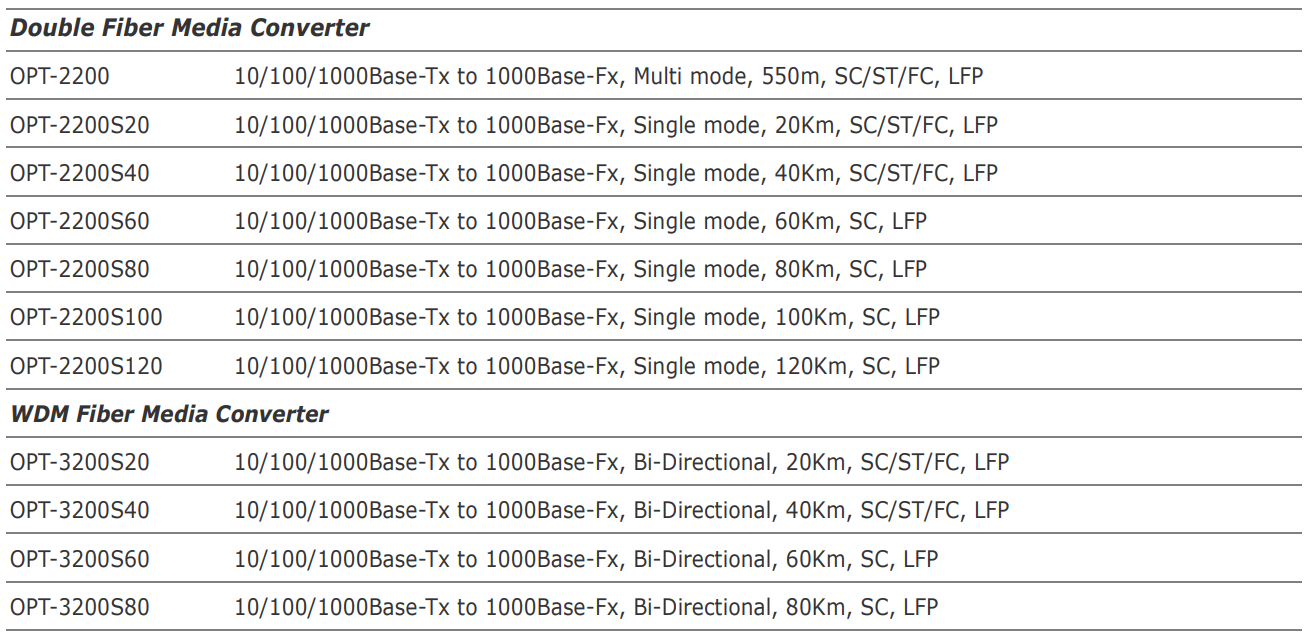
Task: Select the Single mode 100Km description
Action: tap(587, 318)
